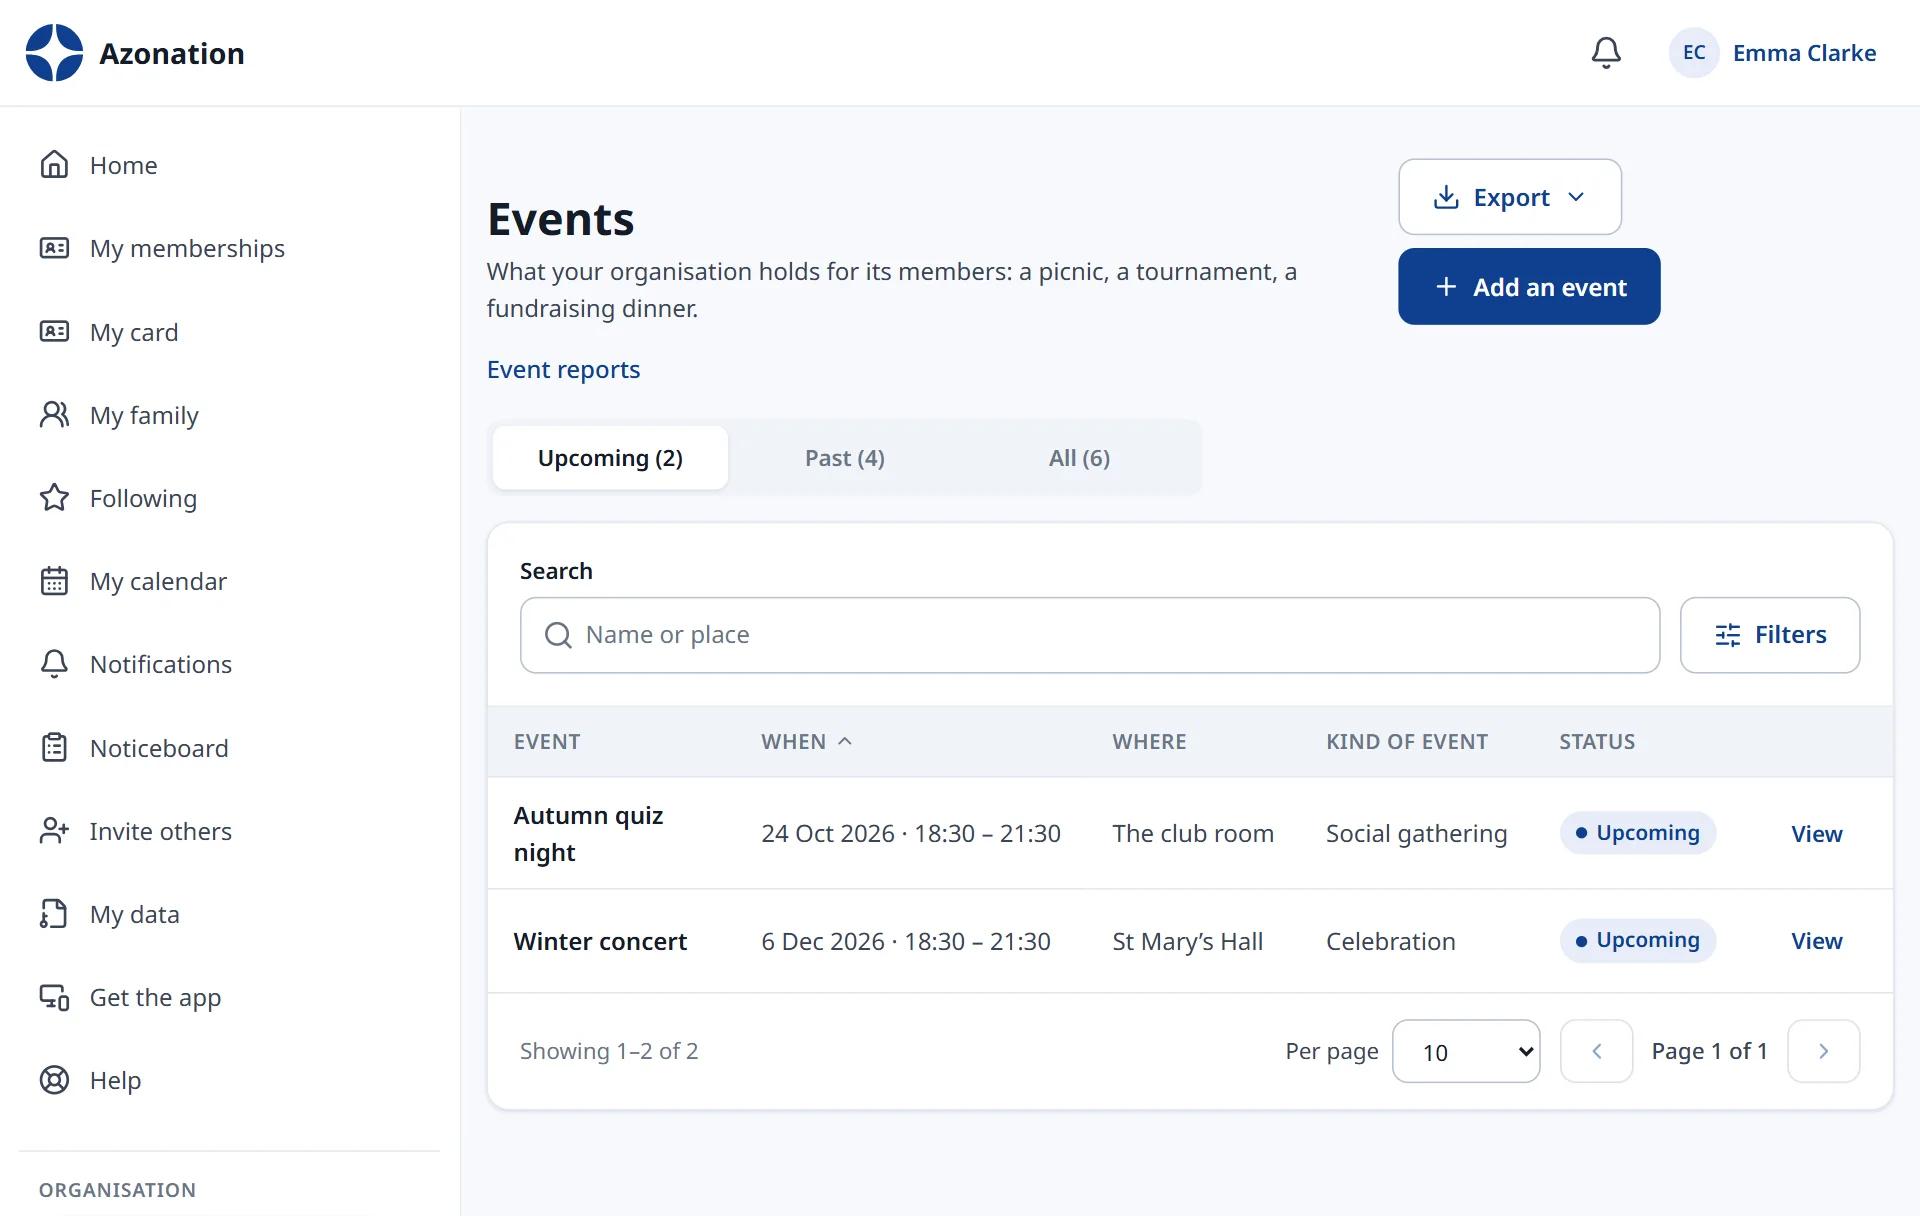Click the Help lifebuoy icon
This screenshot has height=1216, width=1920.
[54, 1080]
